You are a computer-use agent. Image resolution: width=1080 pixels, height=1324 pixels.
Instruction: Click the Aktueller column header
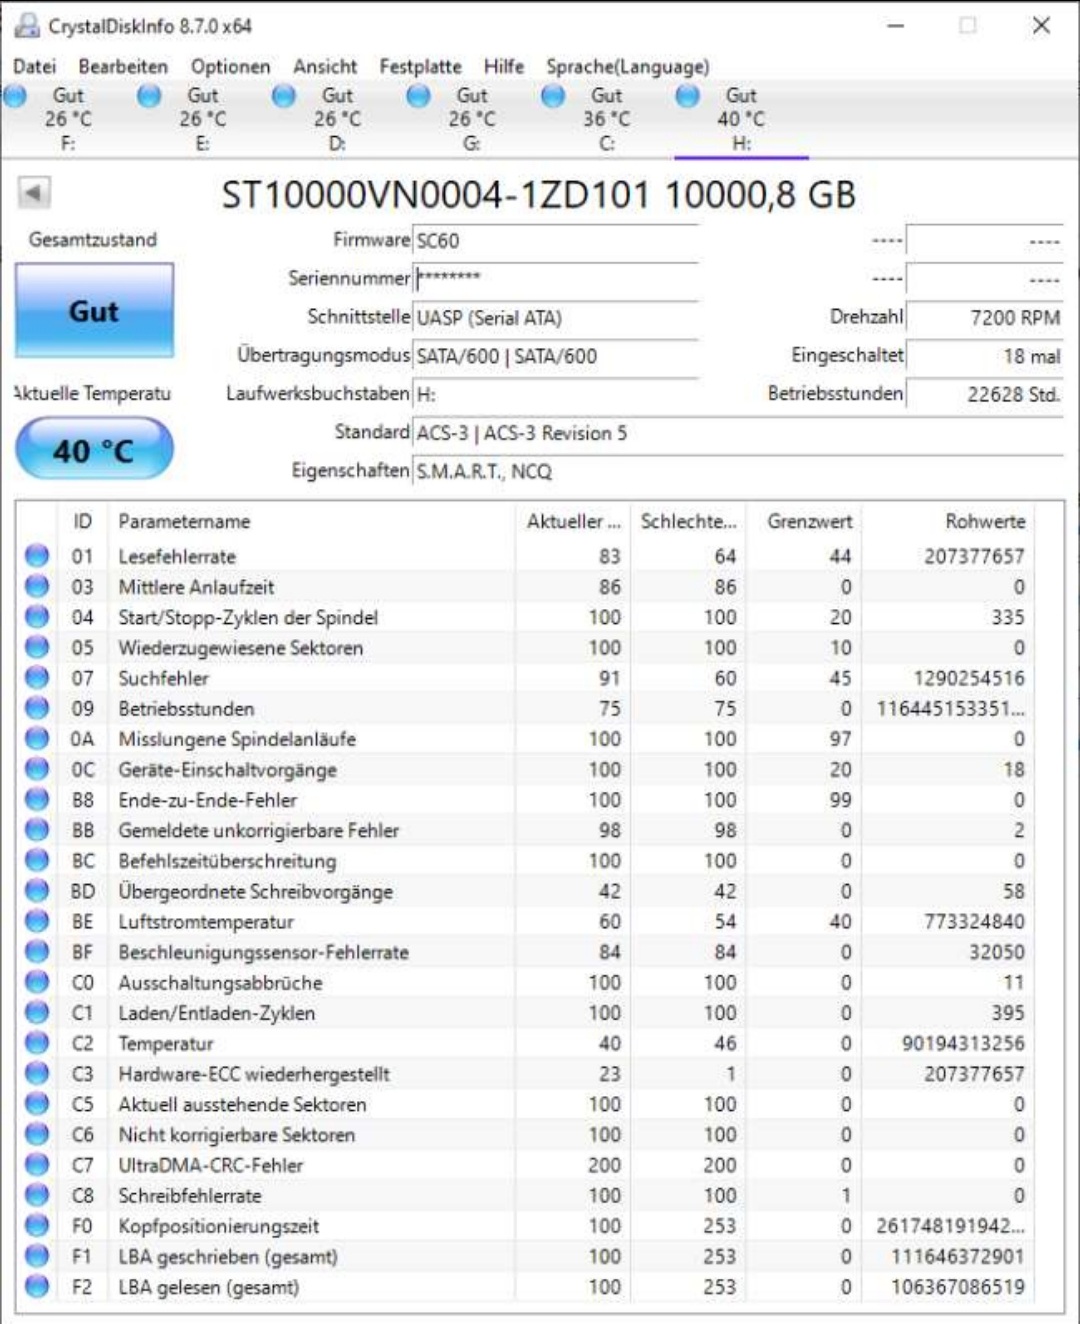(x=574, y=521)
